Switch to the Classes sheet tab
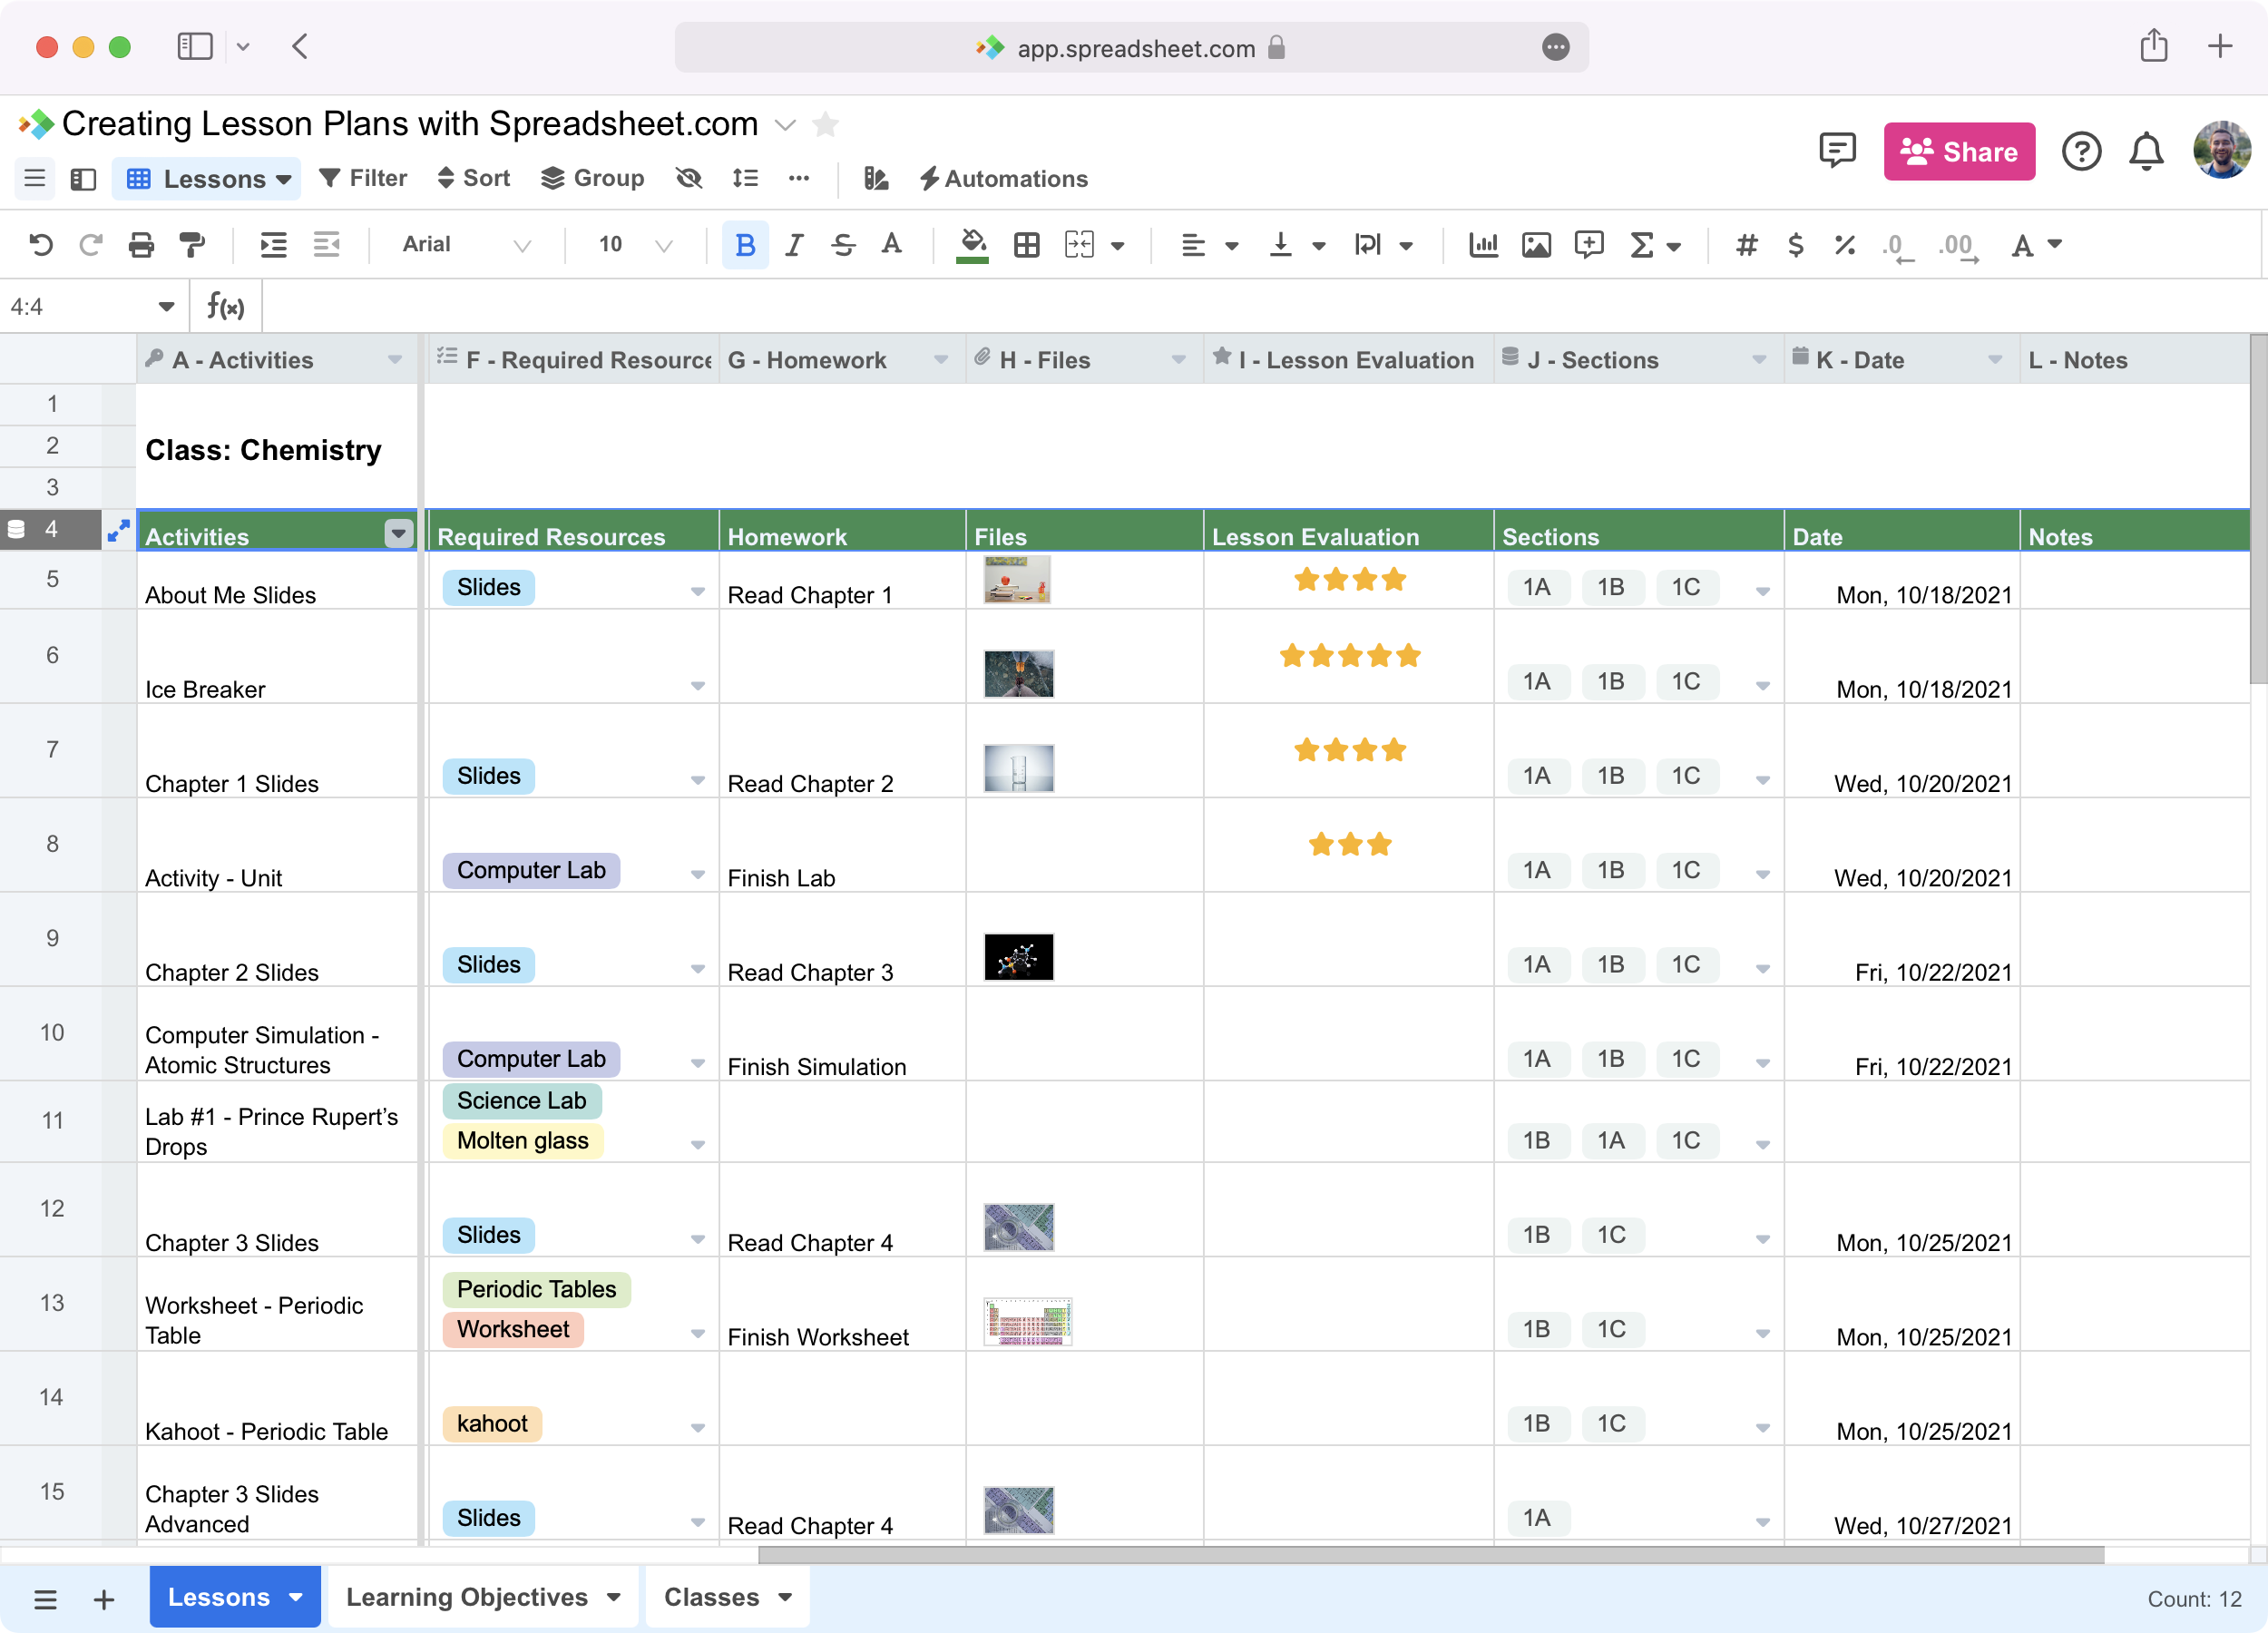This screenshot has width=2268, height=1633. pos(711,1597)
